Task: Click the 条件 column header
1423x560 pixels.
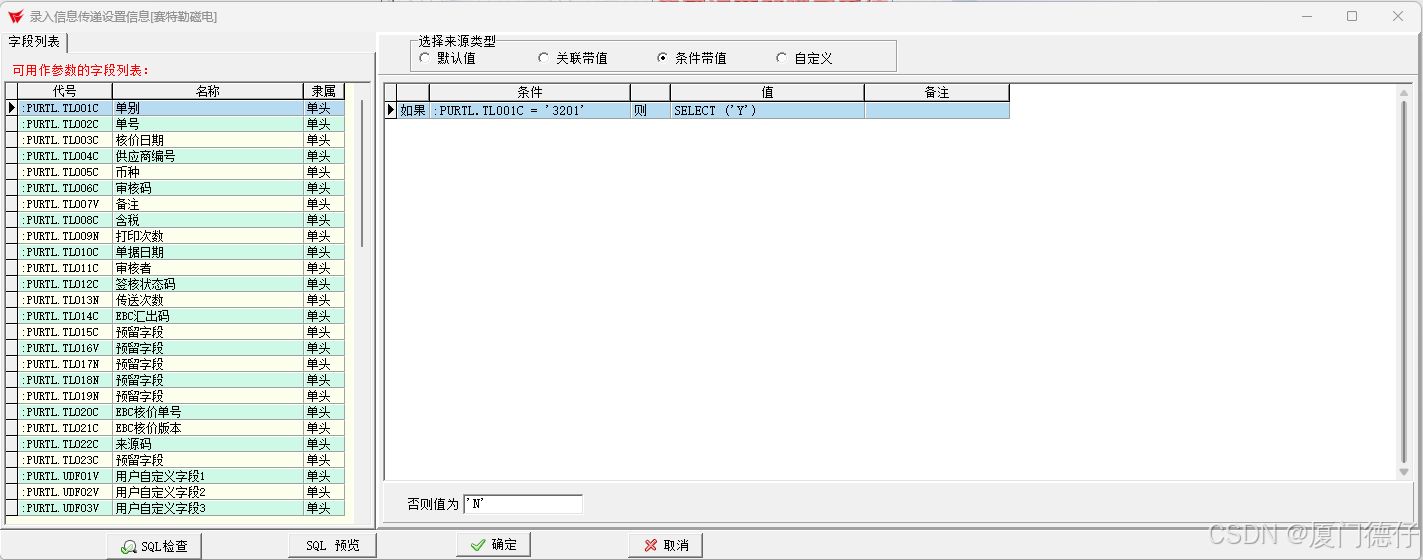Action: 530,92
